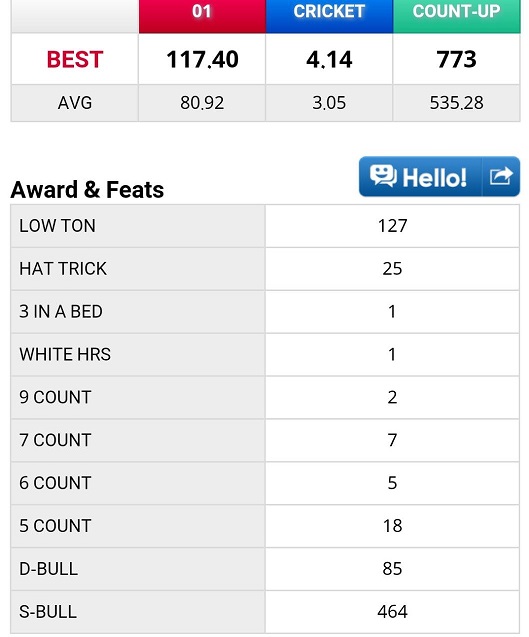The width and height of the screenshot is (529, 637).
Task: Click best cricket score 4.14
Action: pyautogui.click(x=329, y=59)
